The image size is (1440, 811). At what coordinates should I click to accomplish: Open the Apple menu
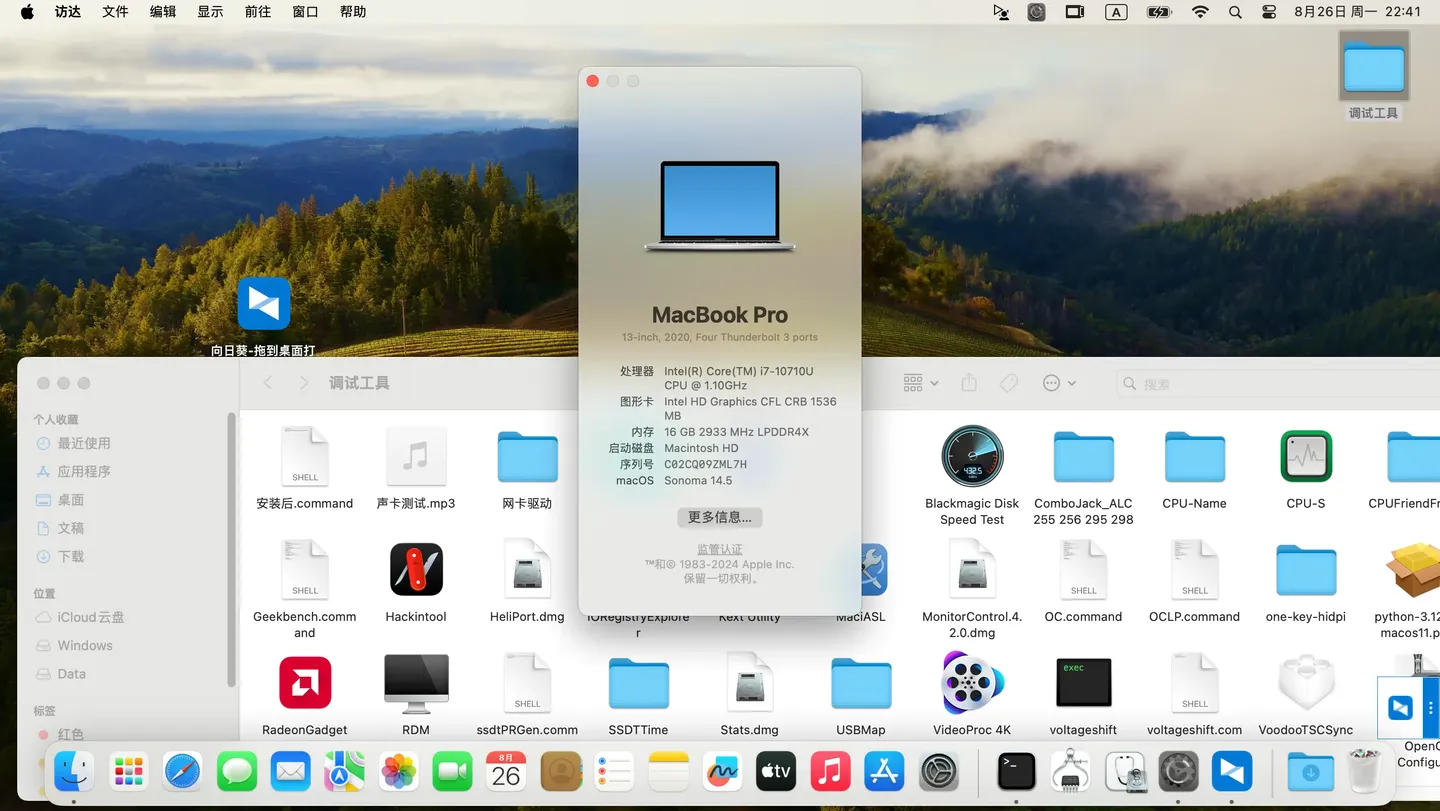(x=27, y=12)
